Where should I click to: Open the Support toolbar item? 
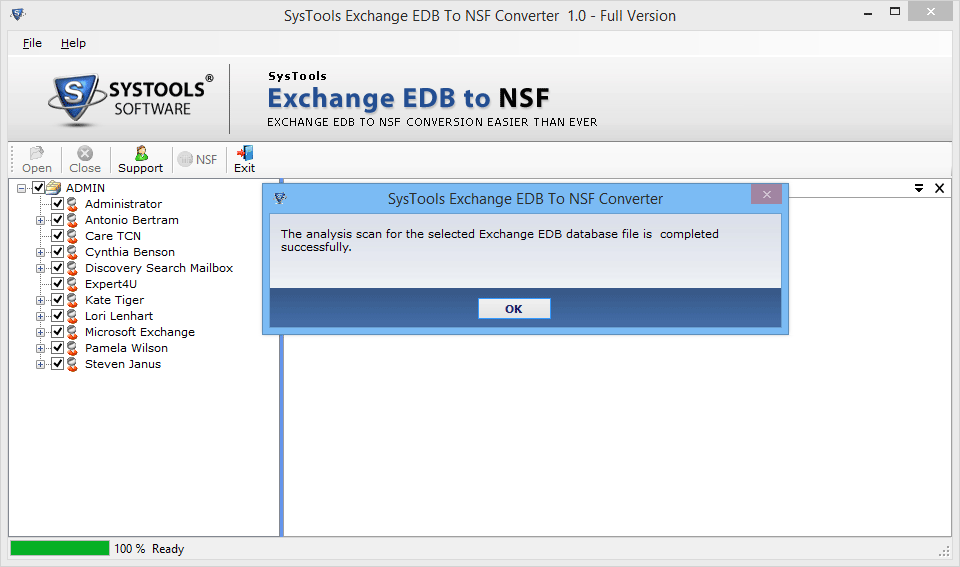point(141,160)
